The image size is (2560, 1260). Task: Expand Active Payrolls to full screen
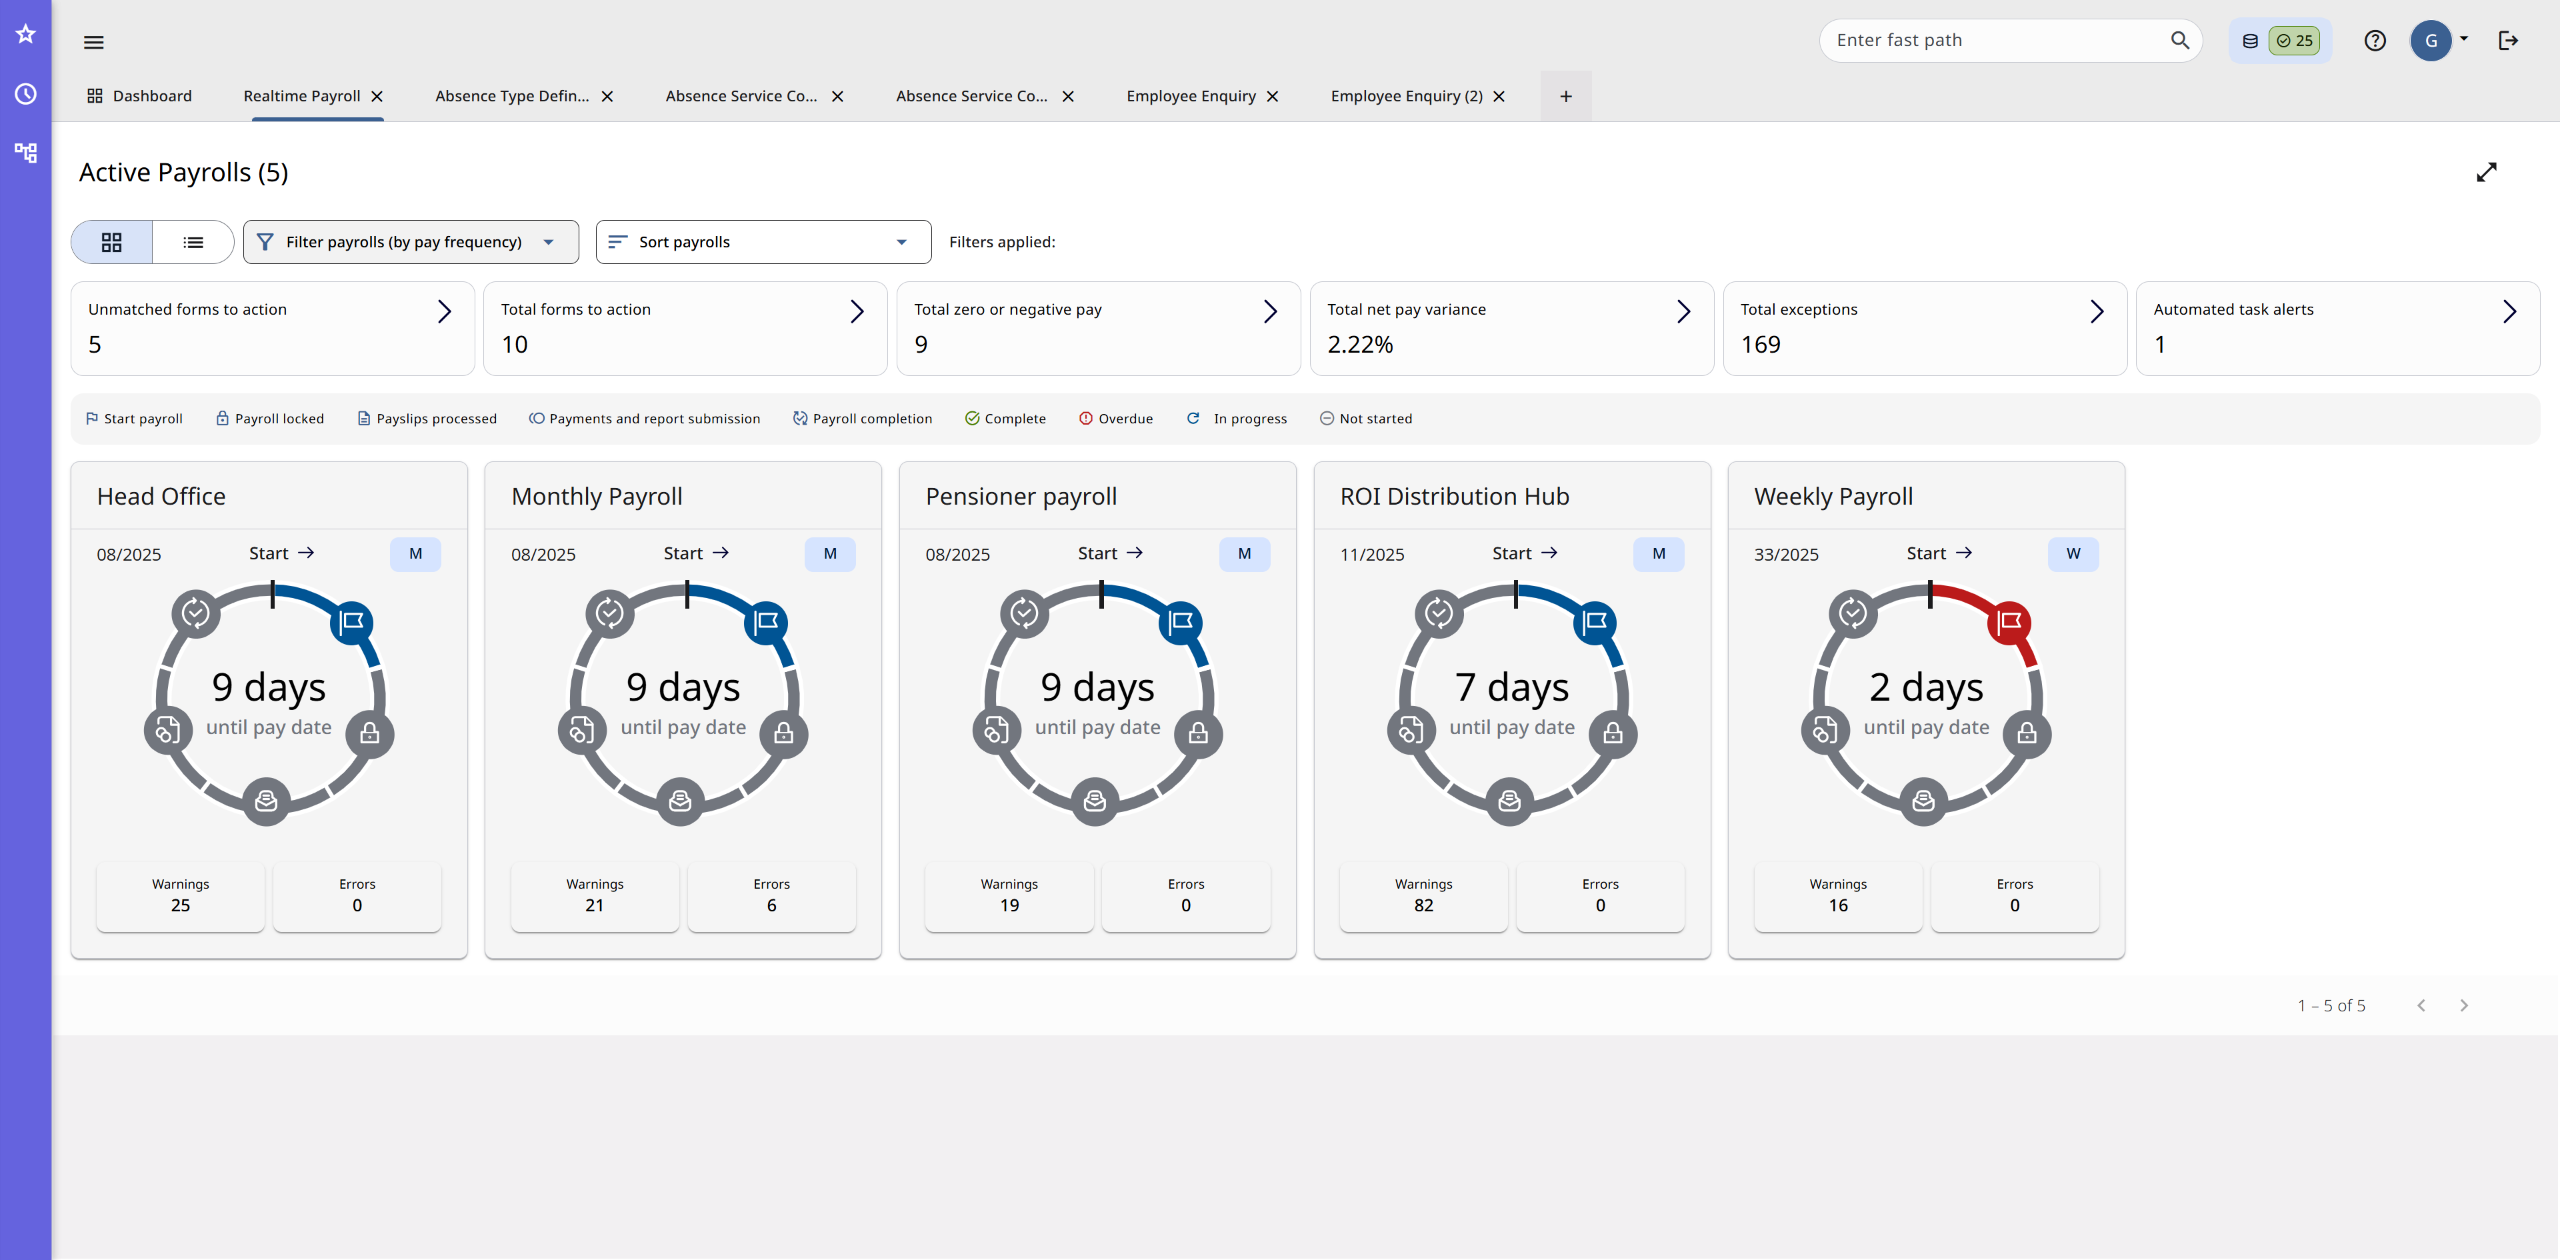point(2487,172)
